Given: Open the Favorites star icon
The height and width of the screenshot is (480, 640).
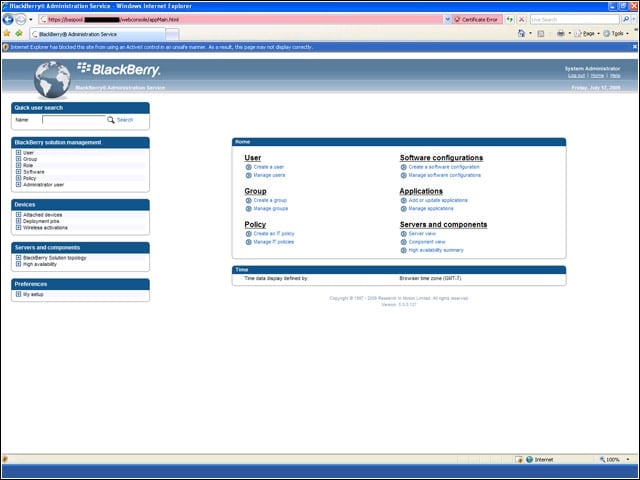Looking at the screenshot, I should point(7,33).
